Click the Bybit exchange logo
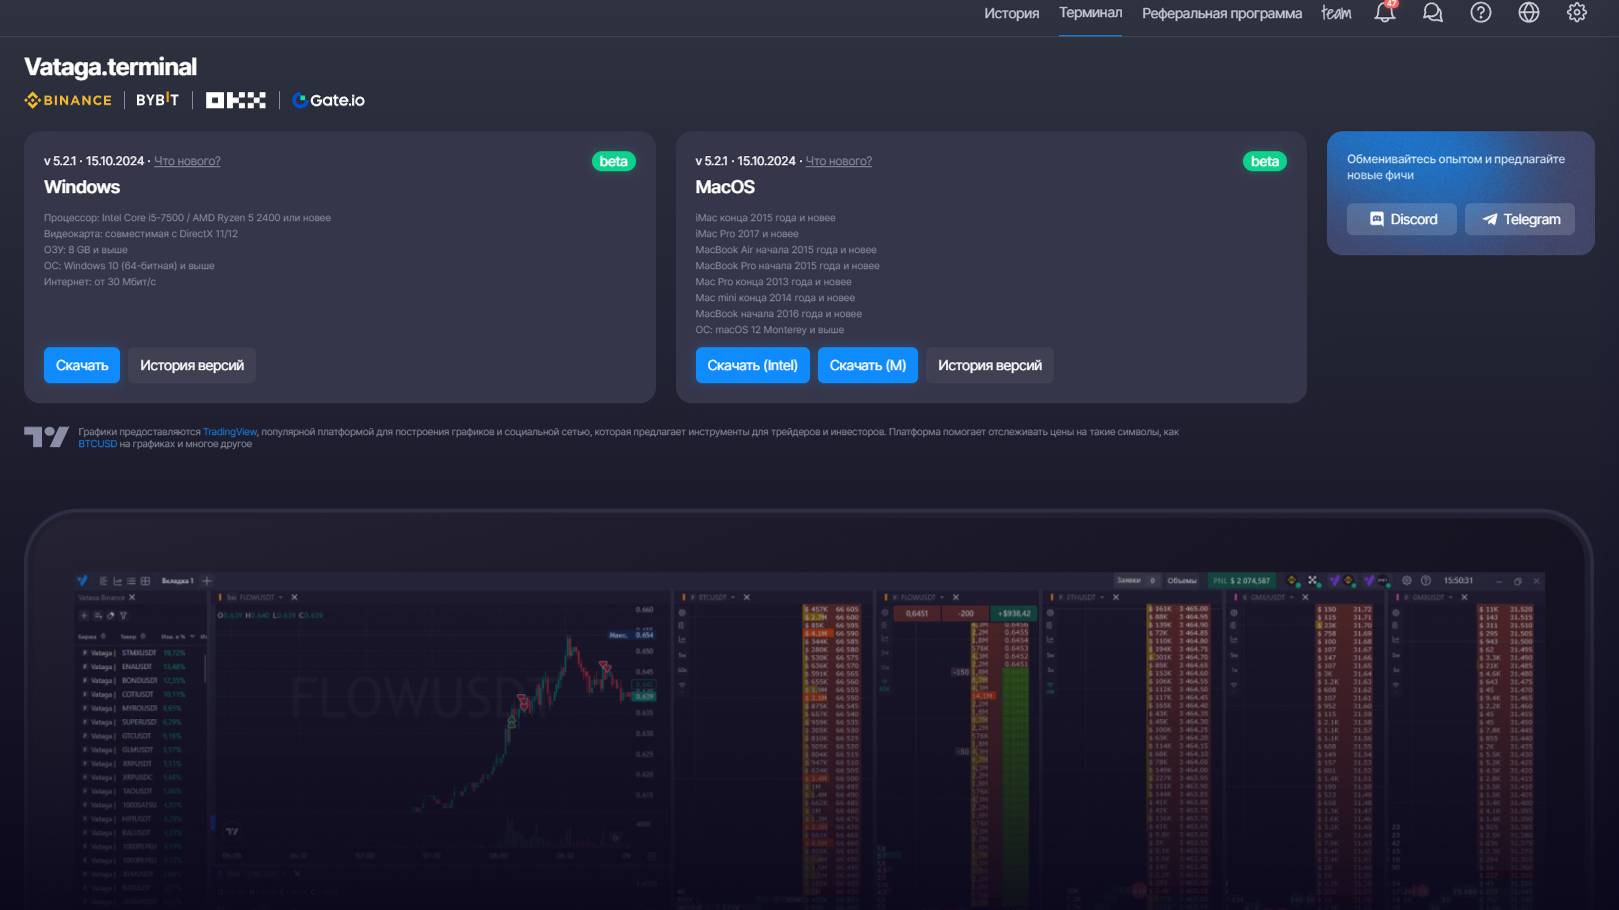 pyautogui.click(x=157, y=100)
